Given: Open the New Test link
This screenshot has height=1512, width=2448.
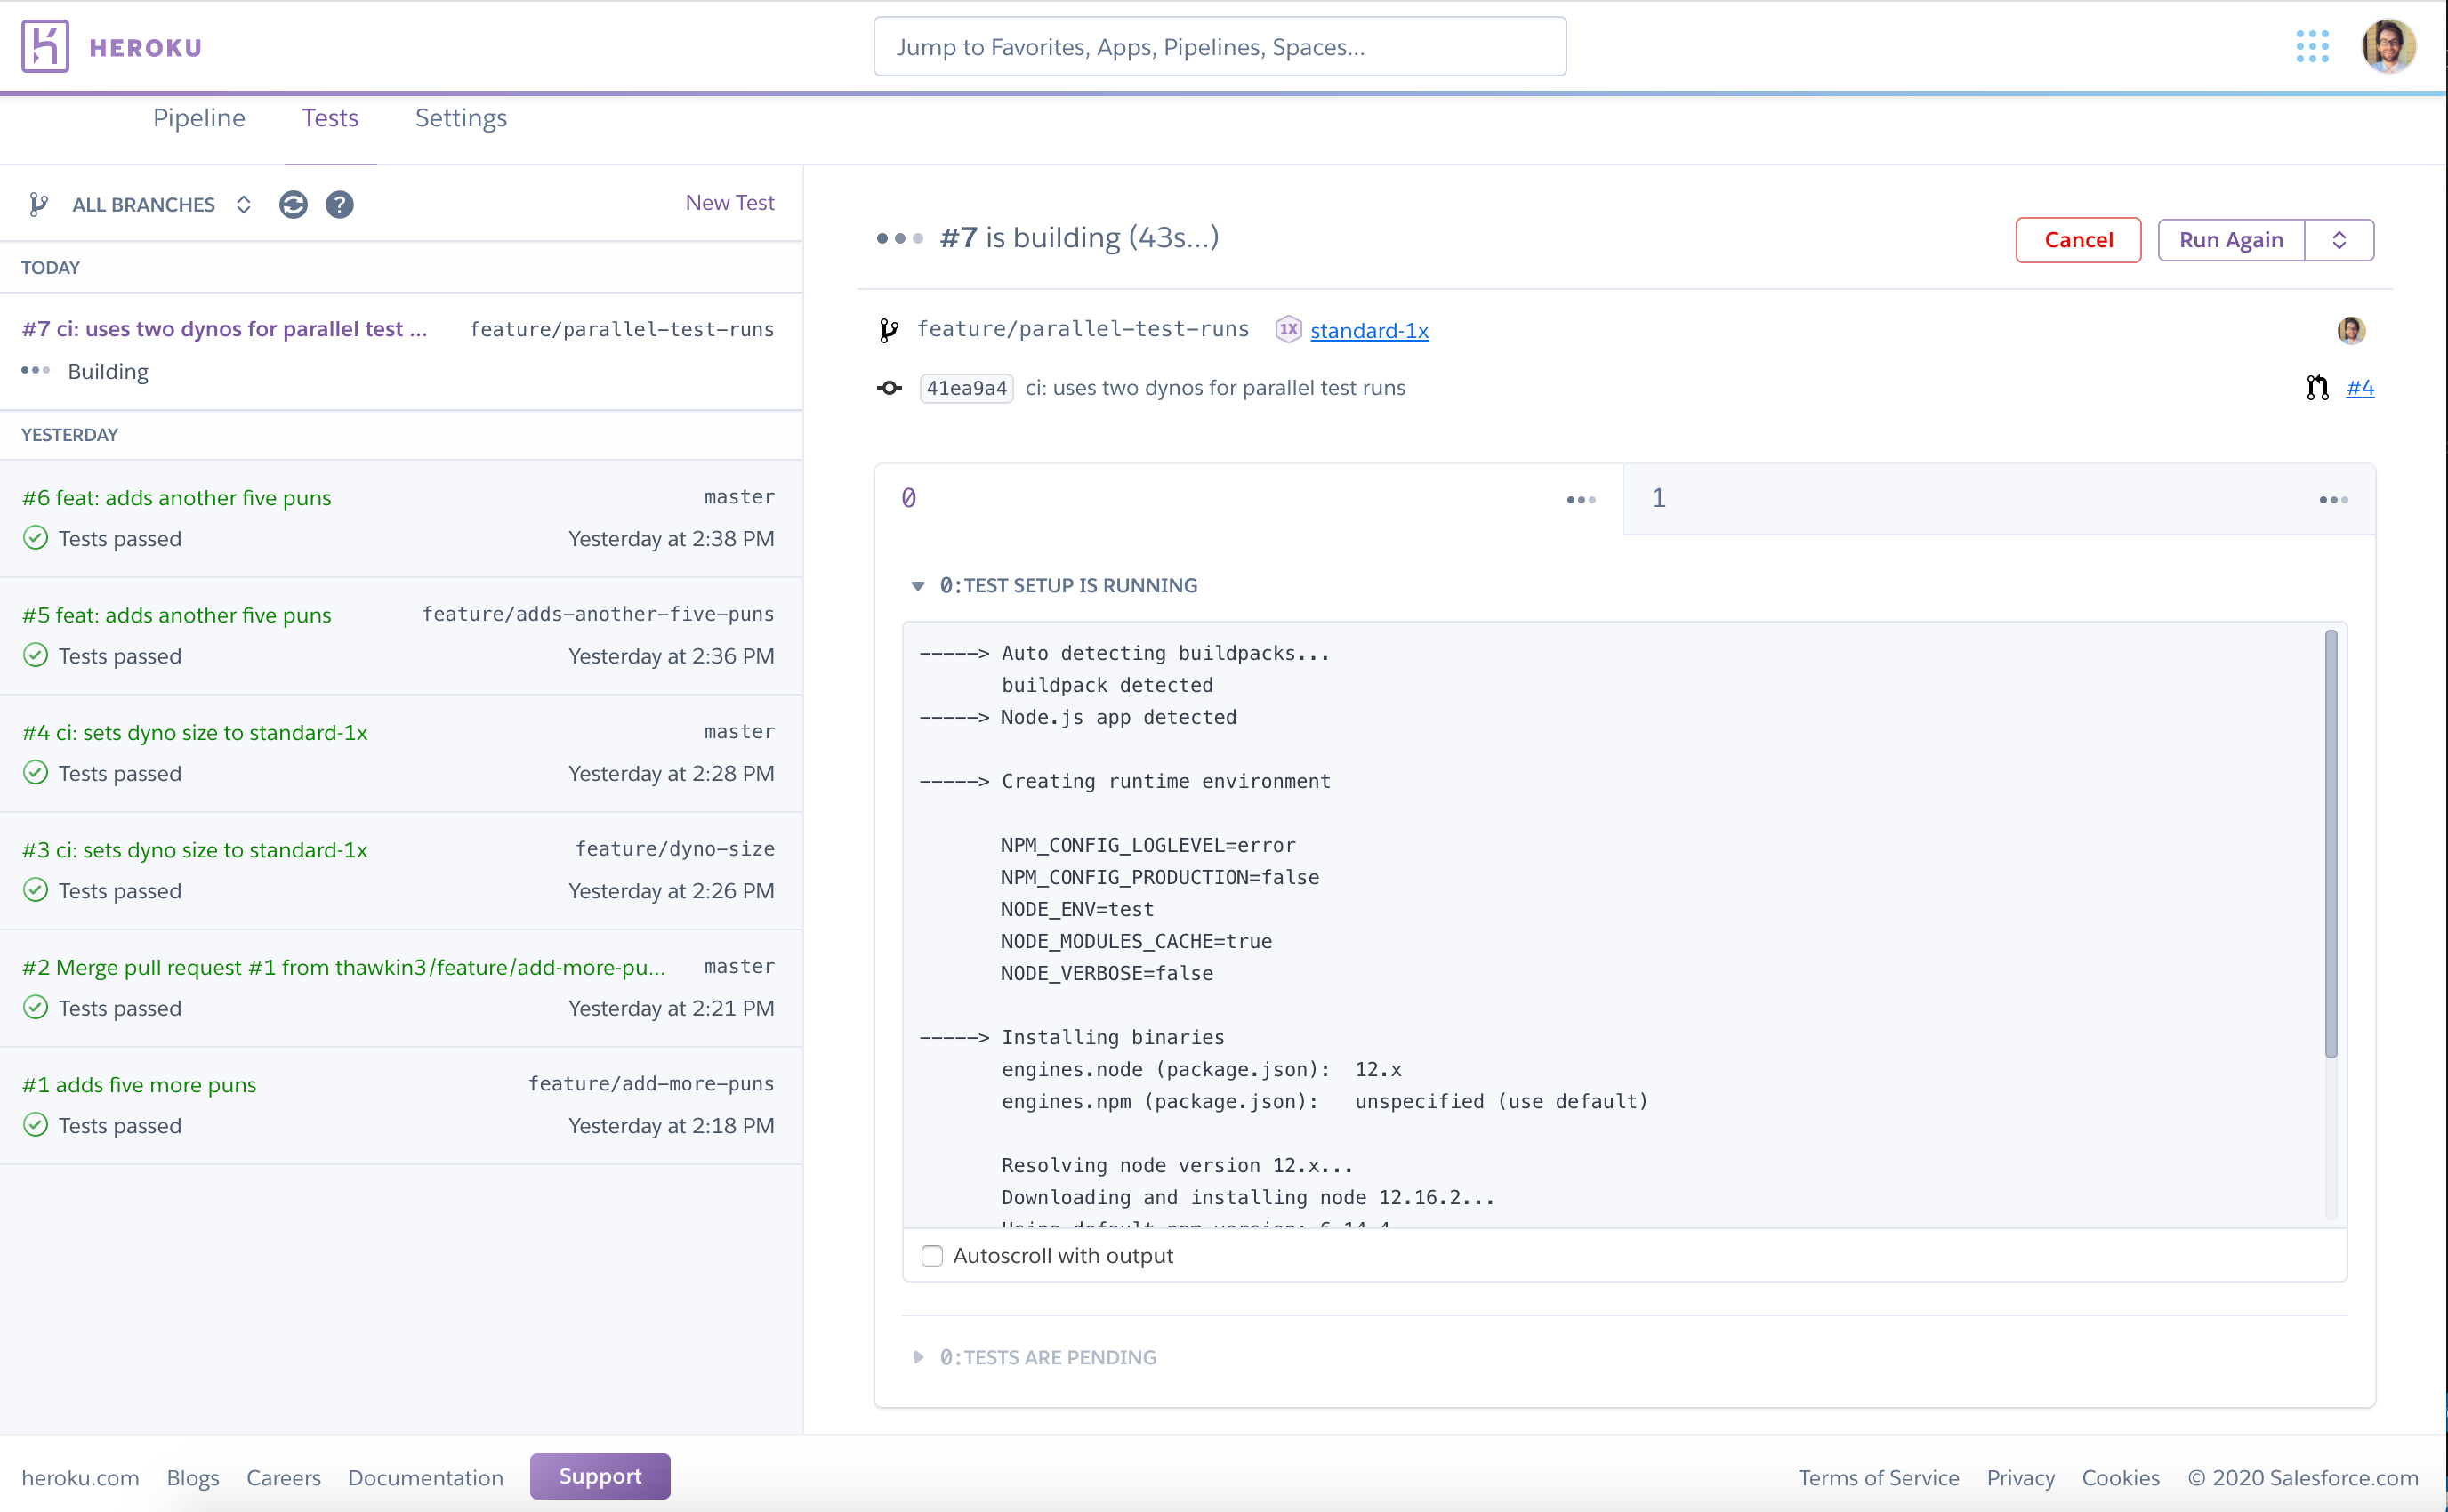Looking at the screenshot, I should tap(729, 203).
